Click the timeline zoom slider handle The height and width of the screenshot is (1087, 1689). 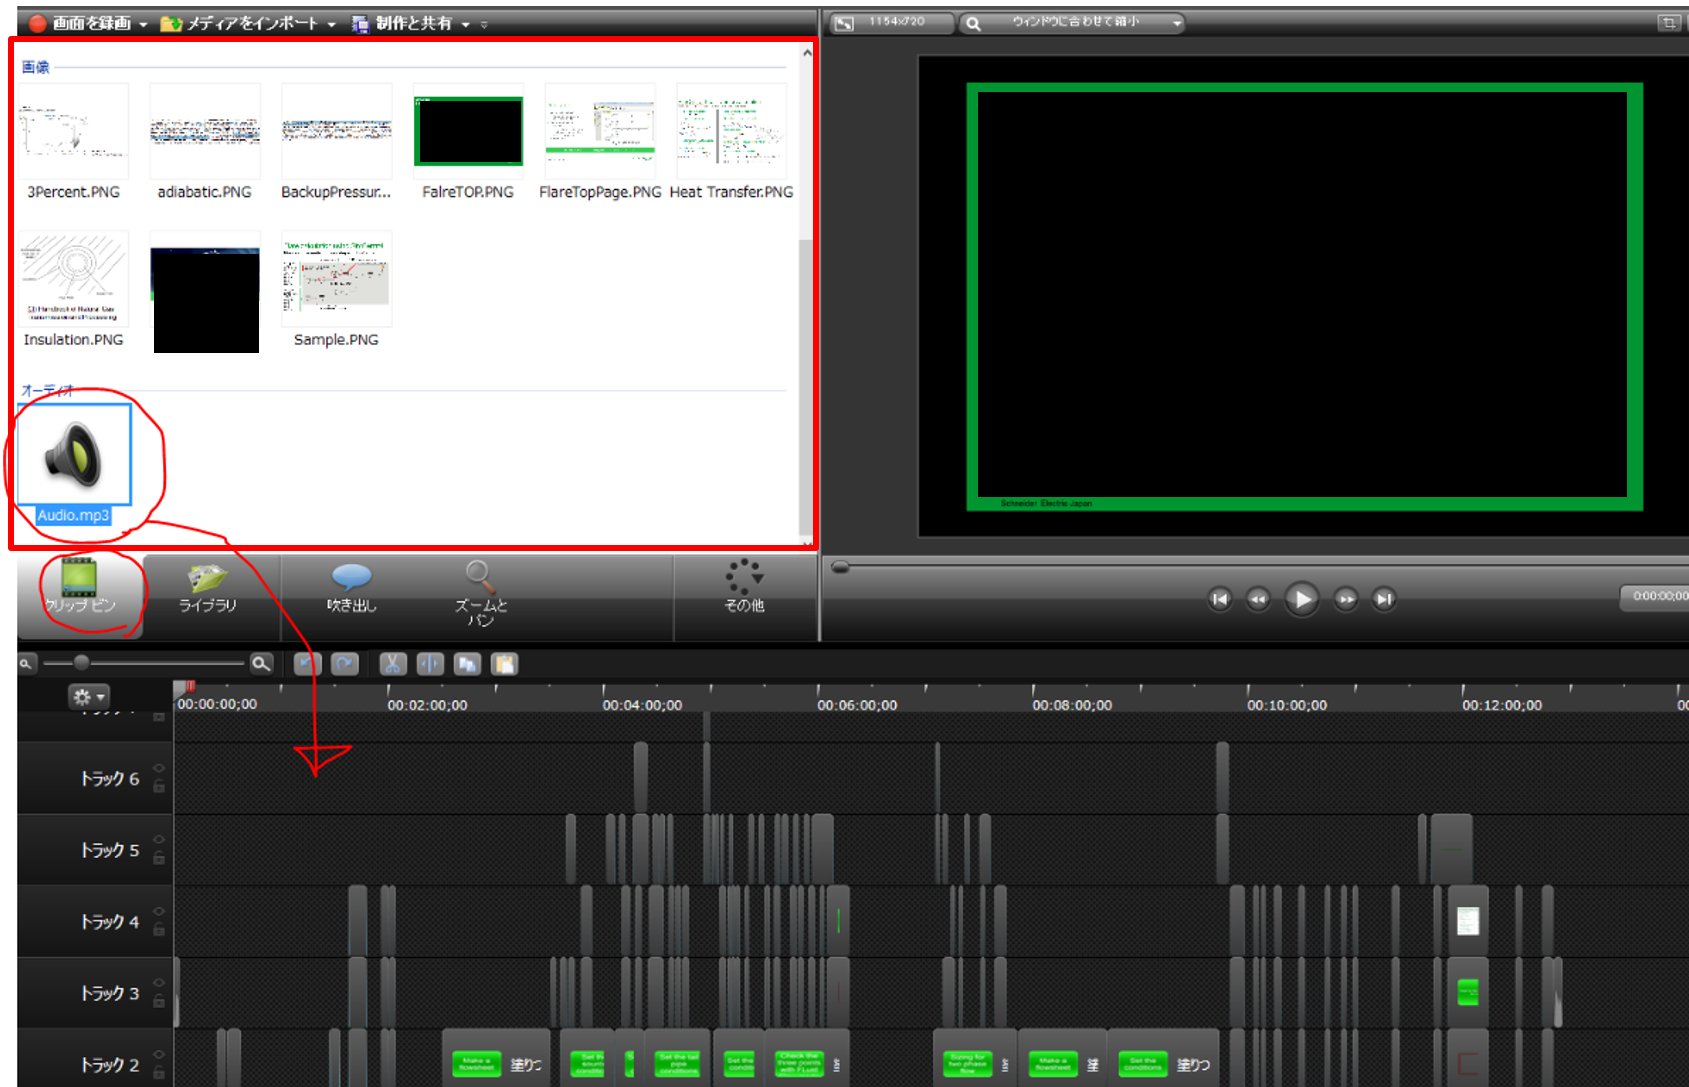[82, 662]
